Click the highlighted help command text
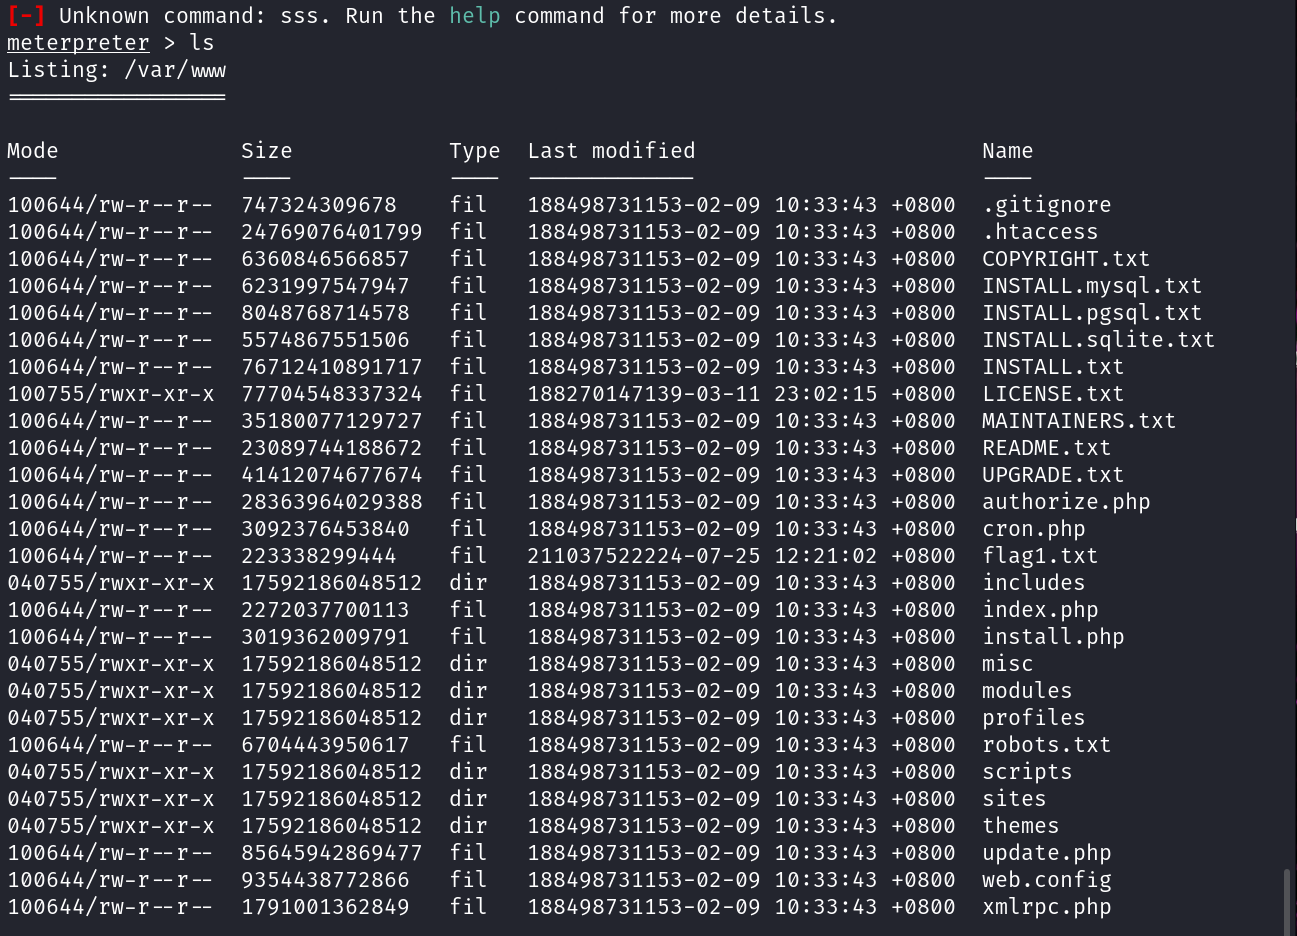This screenshot has width=1297, height=936. coord(474,16)
